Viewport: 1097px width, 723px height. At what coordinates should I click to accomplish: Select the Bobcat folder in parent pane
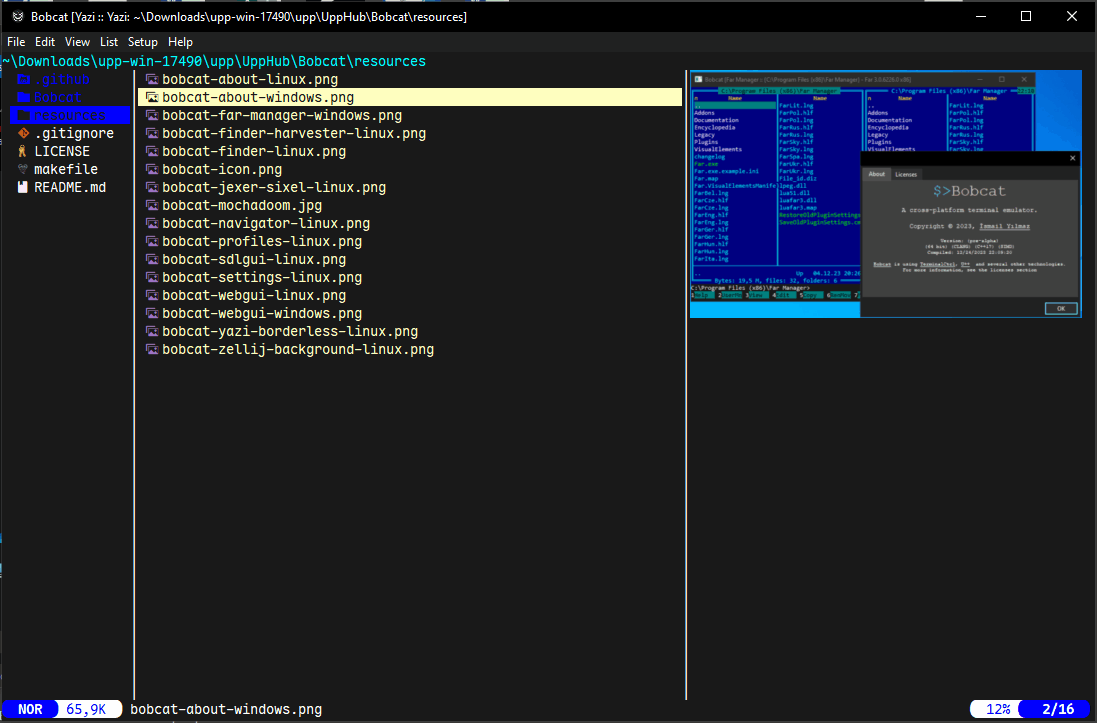(x=58, y=97)
